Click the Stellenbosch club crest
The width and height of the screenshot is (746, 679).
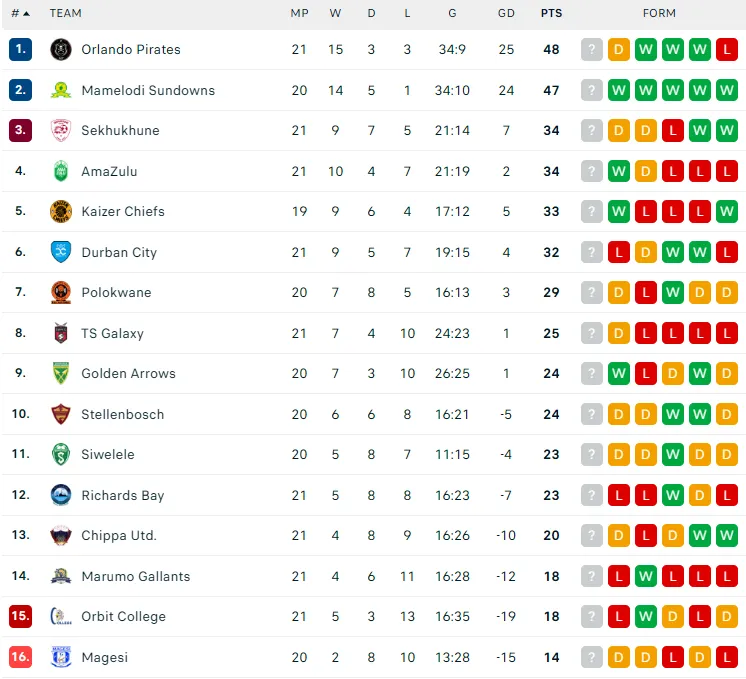(61, 414)
